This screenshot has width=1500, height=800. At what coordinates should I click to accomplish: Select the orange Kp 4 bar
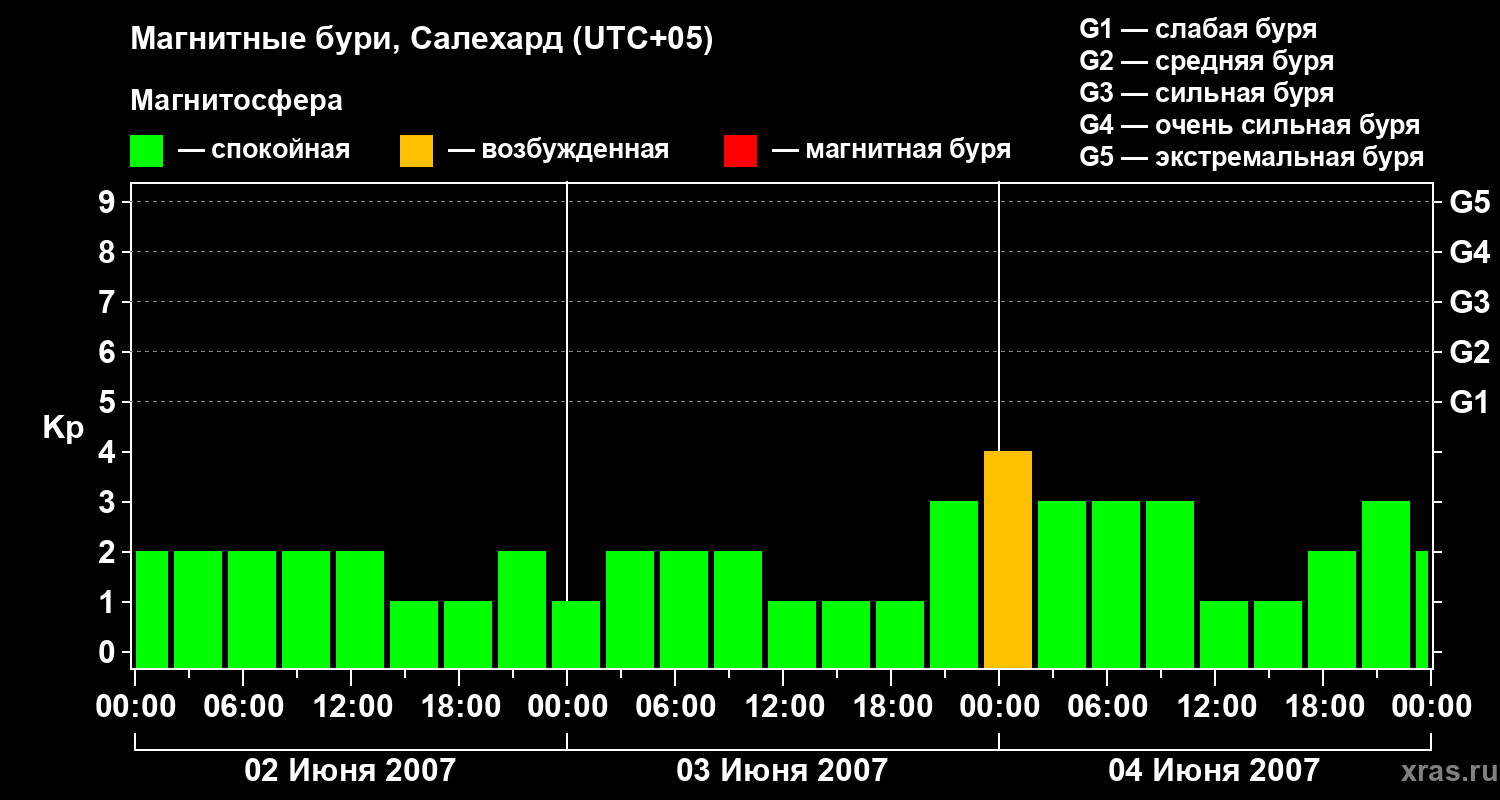pyautogui.click(x=1008, y=560)
